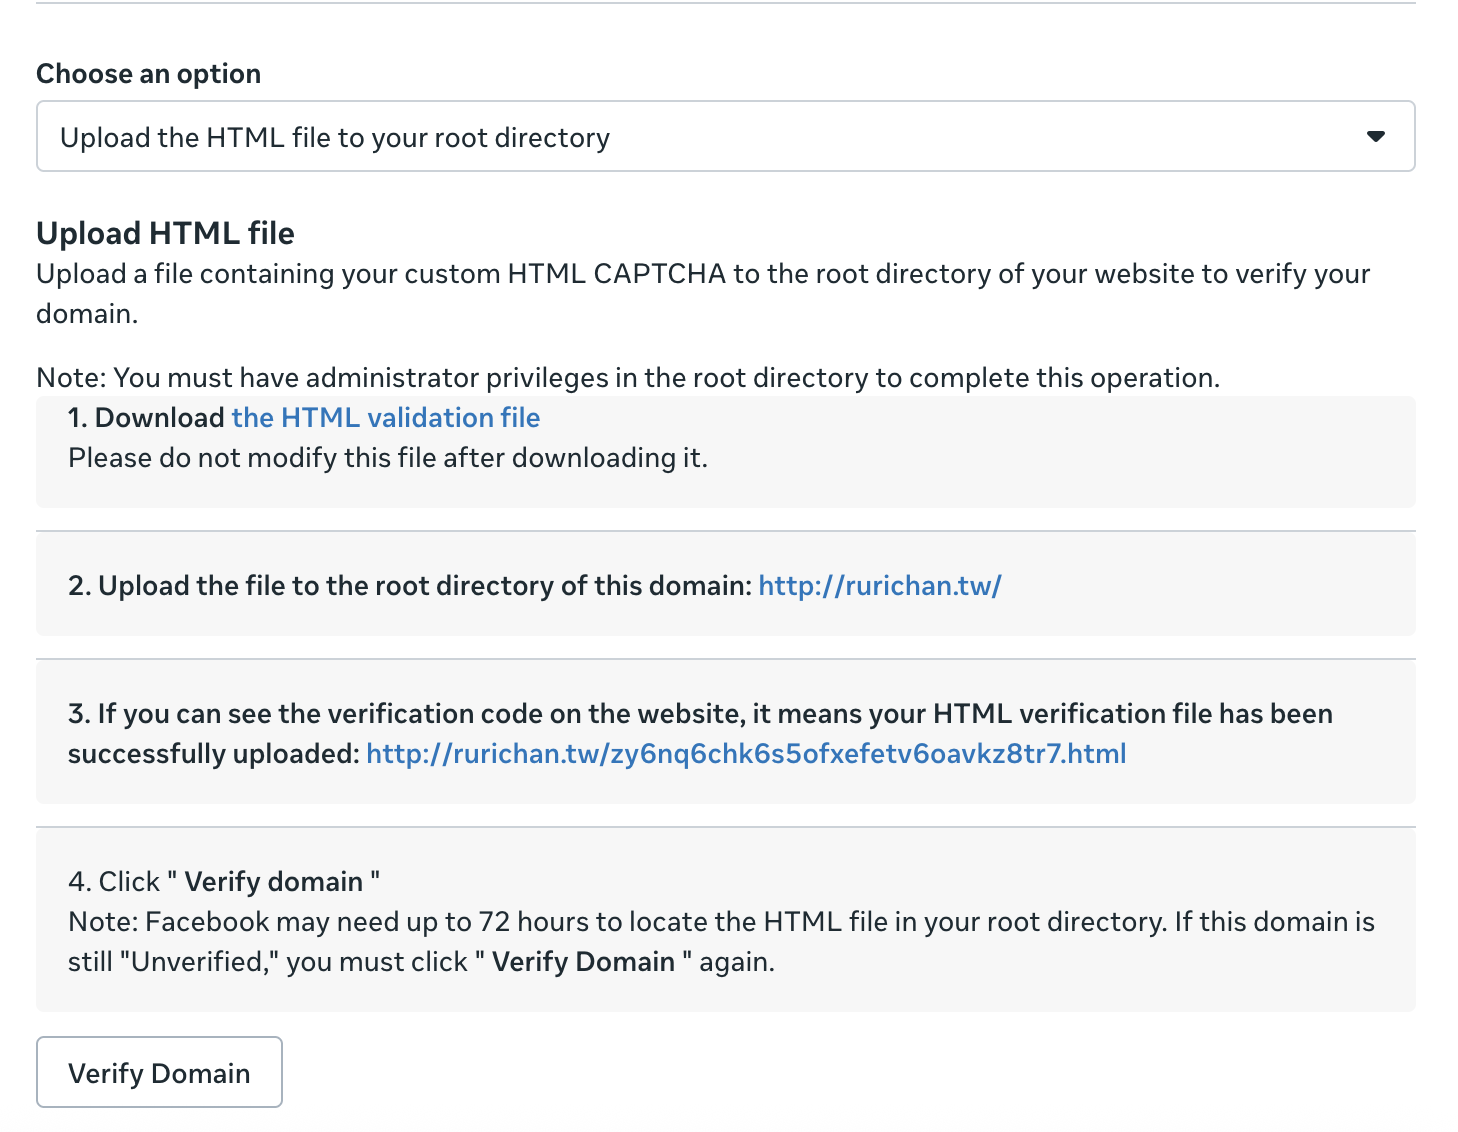
Task: Click the "4. Click" step label
Action: pyautogui.click(x=113, y=882)
